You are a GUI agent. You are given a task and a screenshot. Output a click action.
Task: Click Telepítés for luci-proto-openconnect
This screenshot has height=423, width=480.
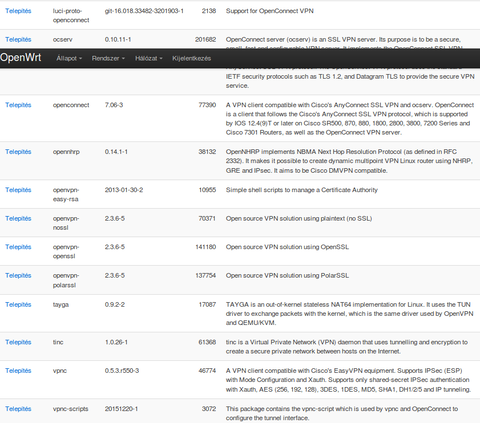[x=18, y=11]
